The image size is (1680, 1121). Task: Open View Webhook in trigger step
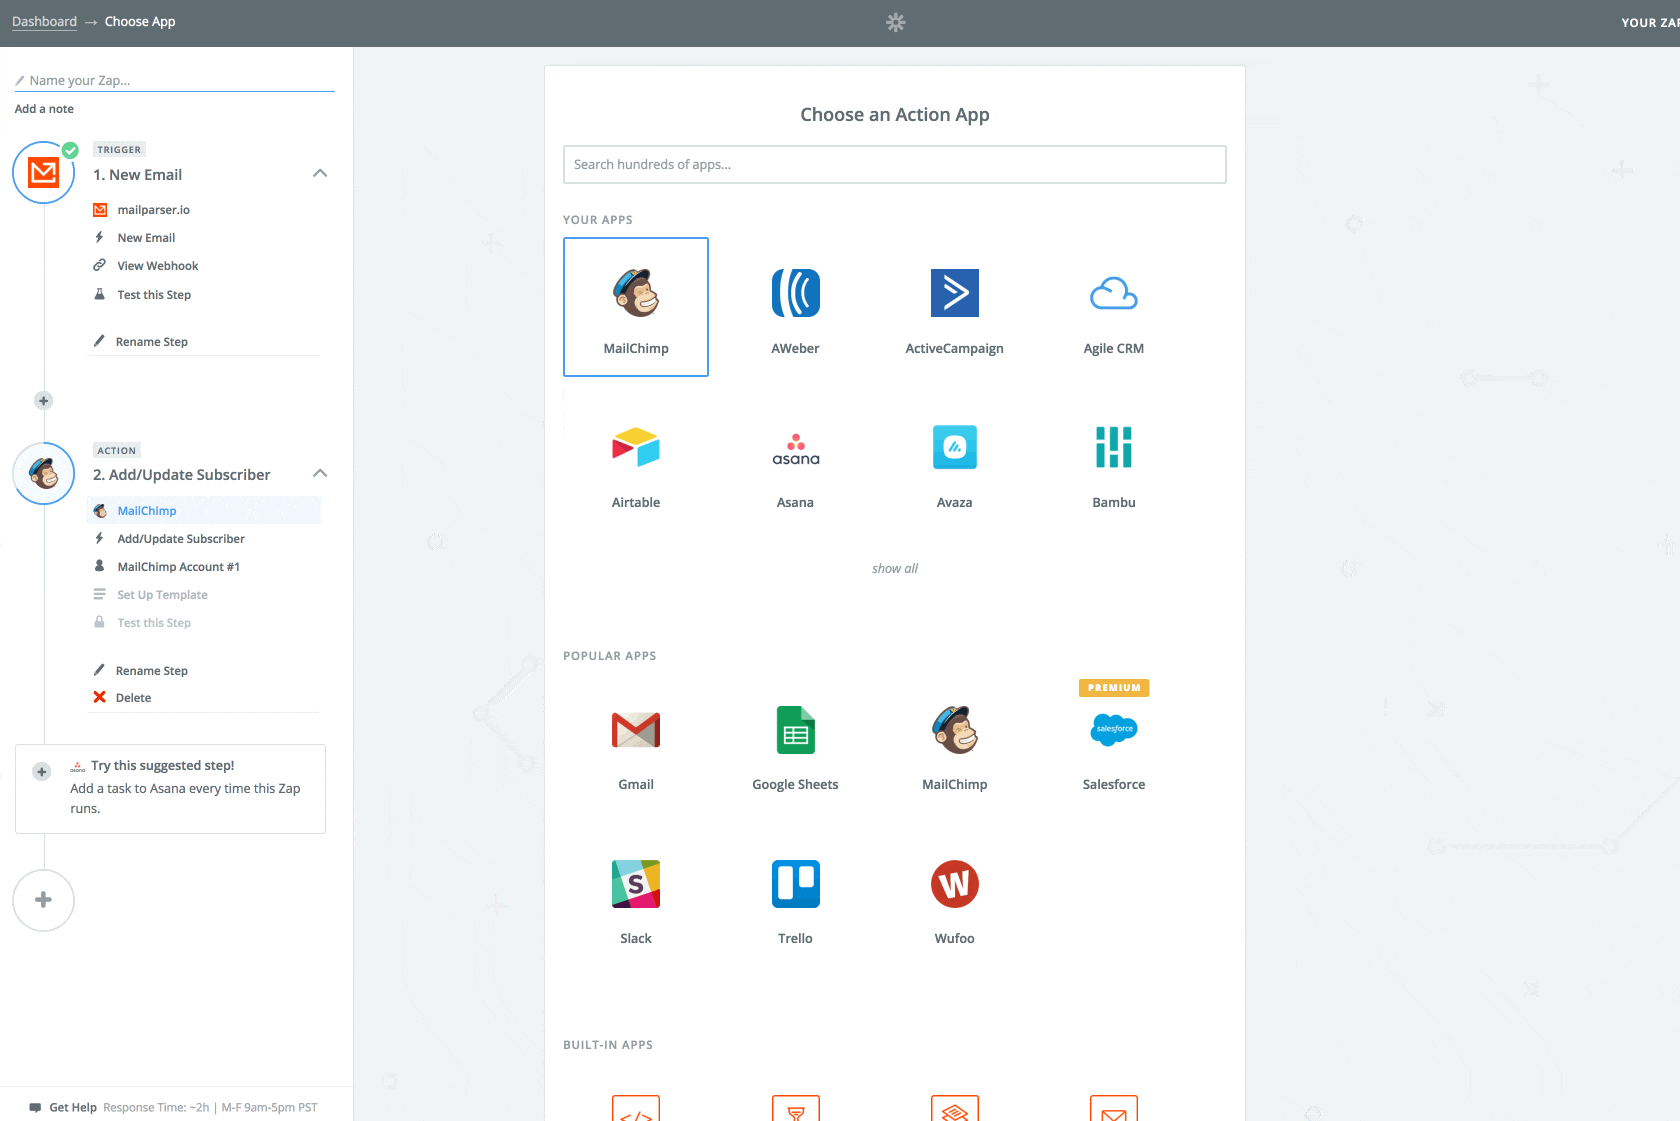click(158, 266)
